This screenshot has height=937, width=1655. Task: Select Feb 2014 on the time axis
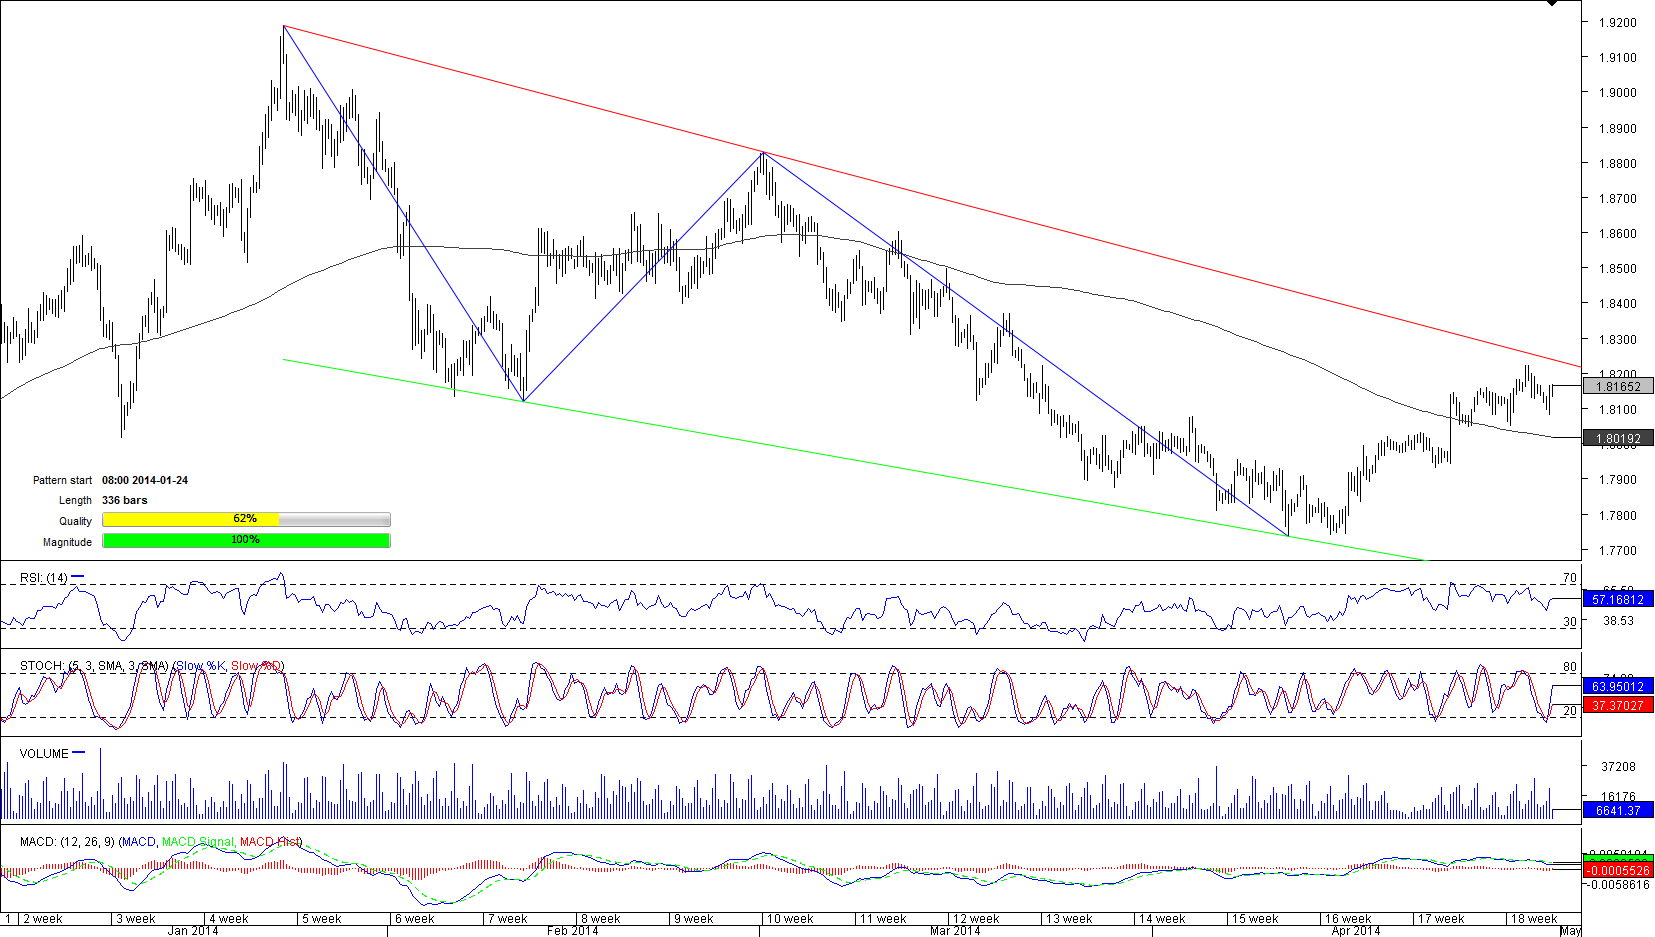[572, 931]
